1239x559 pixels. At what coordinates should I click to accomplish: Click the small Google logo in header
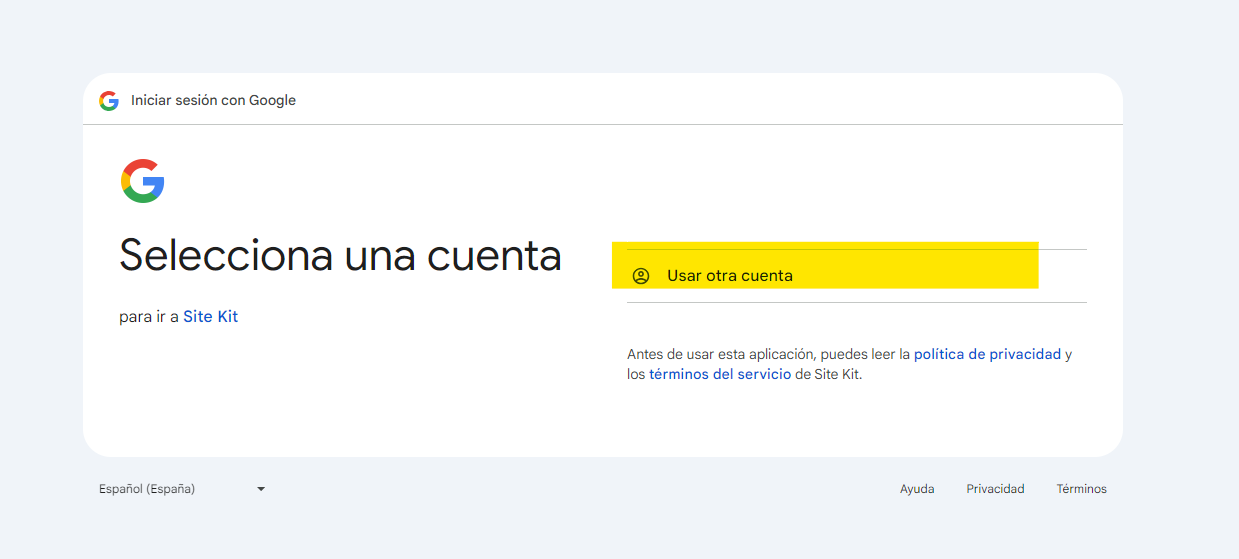pyautogui.click(x=109, y=100)
